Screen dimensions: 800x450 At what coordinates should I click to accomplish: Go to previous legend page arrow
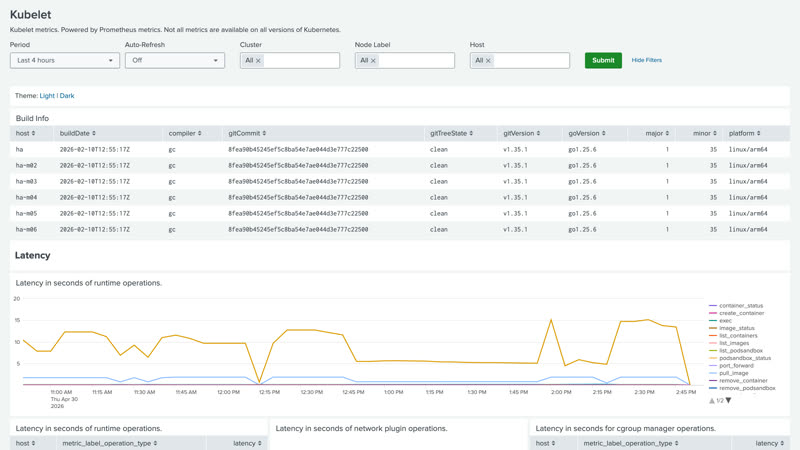tap(712, 401)
